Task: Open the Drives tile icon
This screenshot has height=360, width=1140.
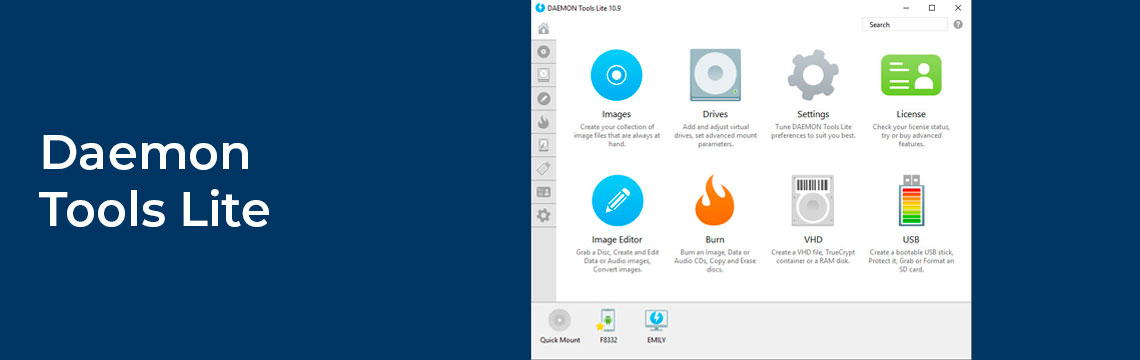Action: 715,75
